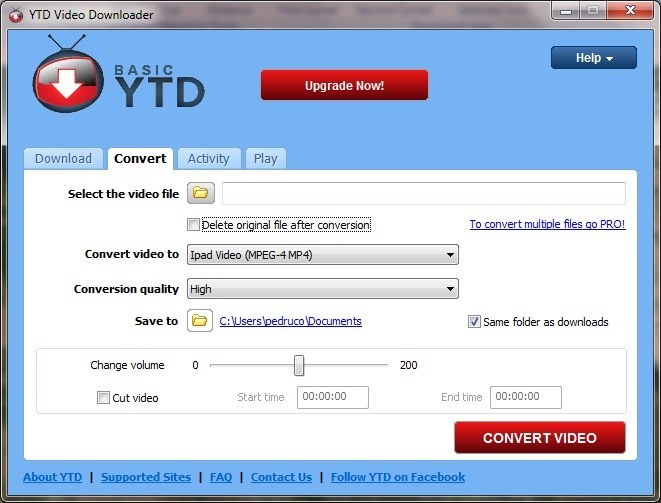This screenshot has width=661, height=503.
Task: Click the video file path input field
Action: [x=423, y=193]
